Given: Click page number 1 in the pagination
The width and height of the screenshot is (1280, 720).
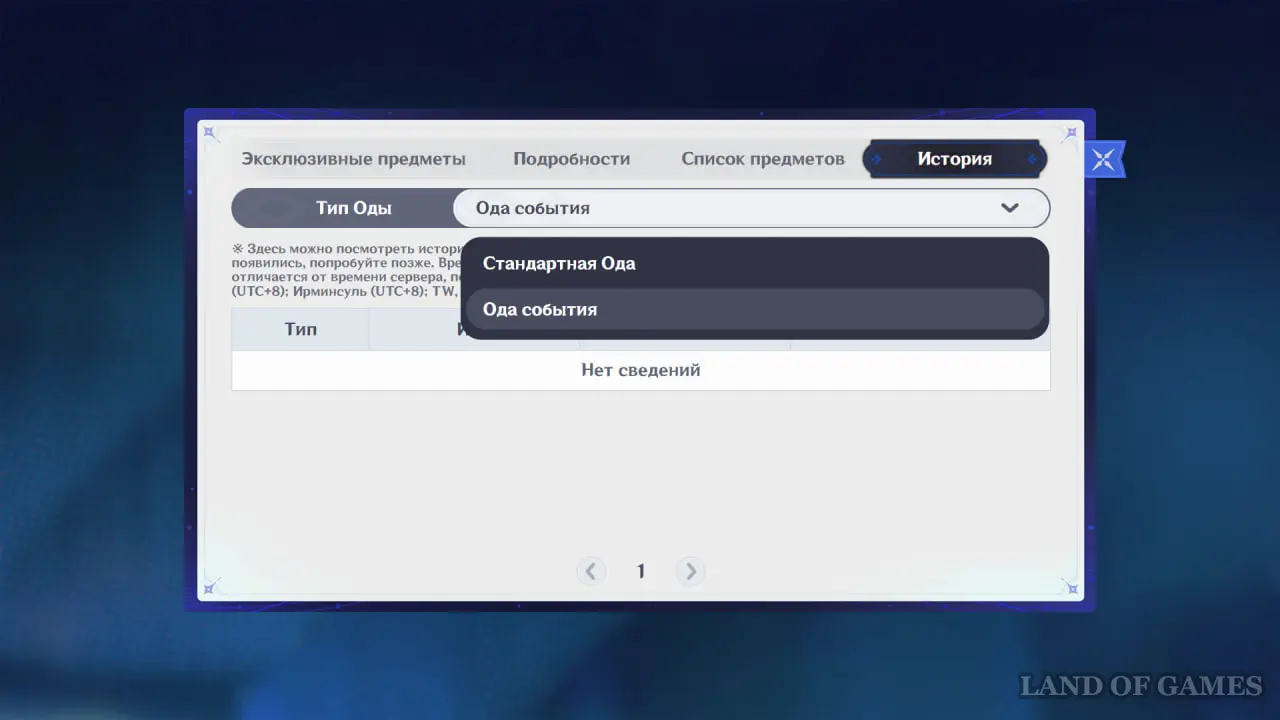Looking at the screenshot, I should 641,571.
